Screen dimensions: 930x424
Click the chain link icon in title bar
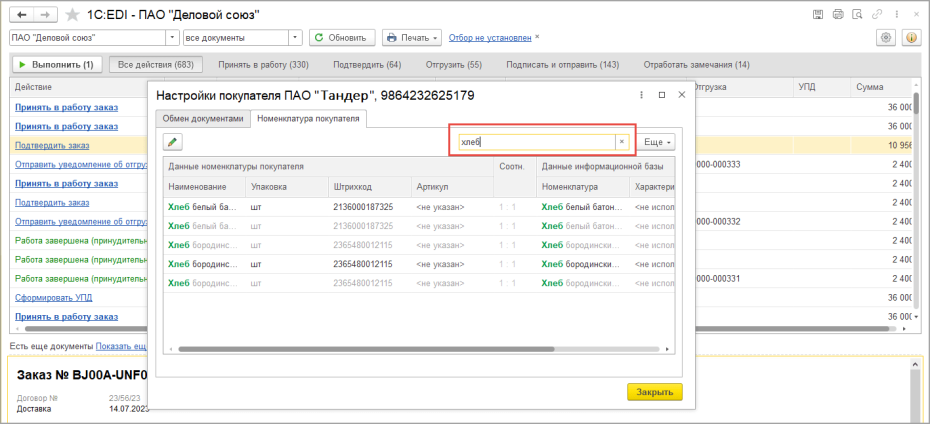pyautogui.click(x=877, y=14)
